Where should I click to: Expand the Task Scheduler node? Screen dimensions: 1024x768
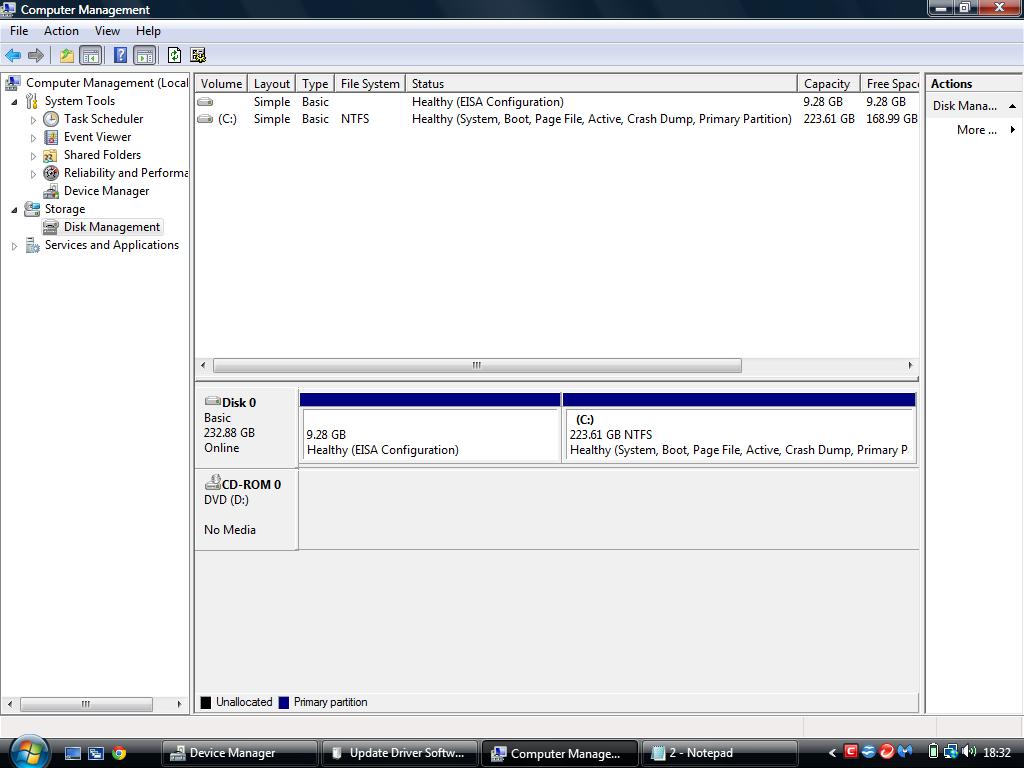tap(33, 120)
